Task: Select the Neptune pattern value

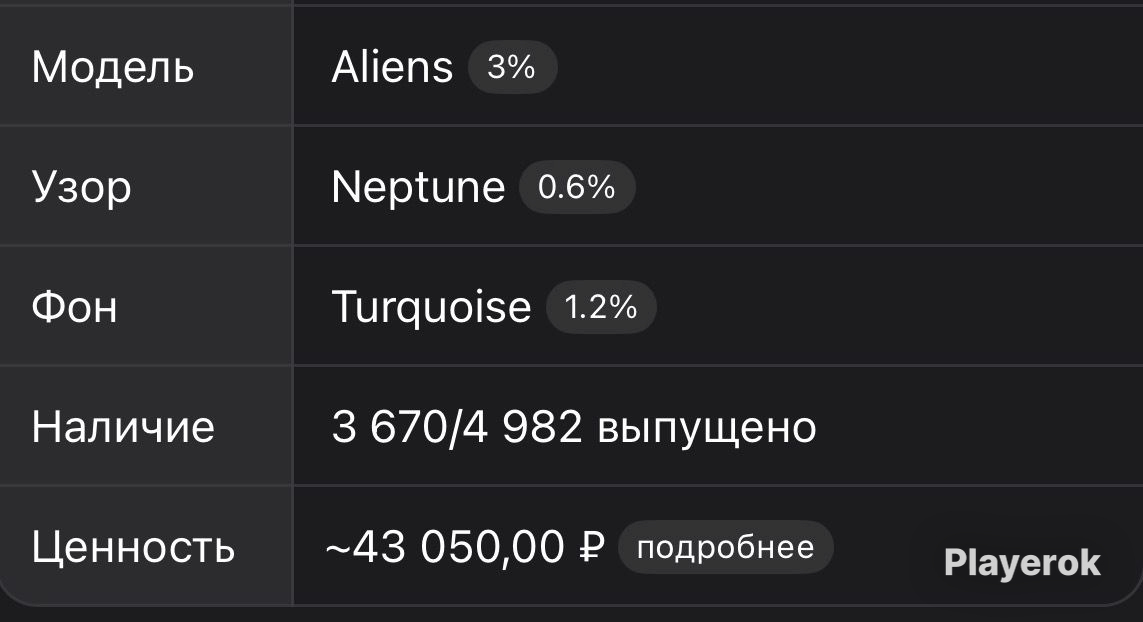Action: [x=418, y=187]
